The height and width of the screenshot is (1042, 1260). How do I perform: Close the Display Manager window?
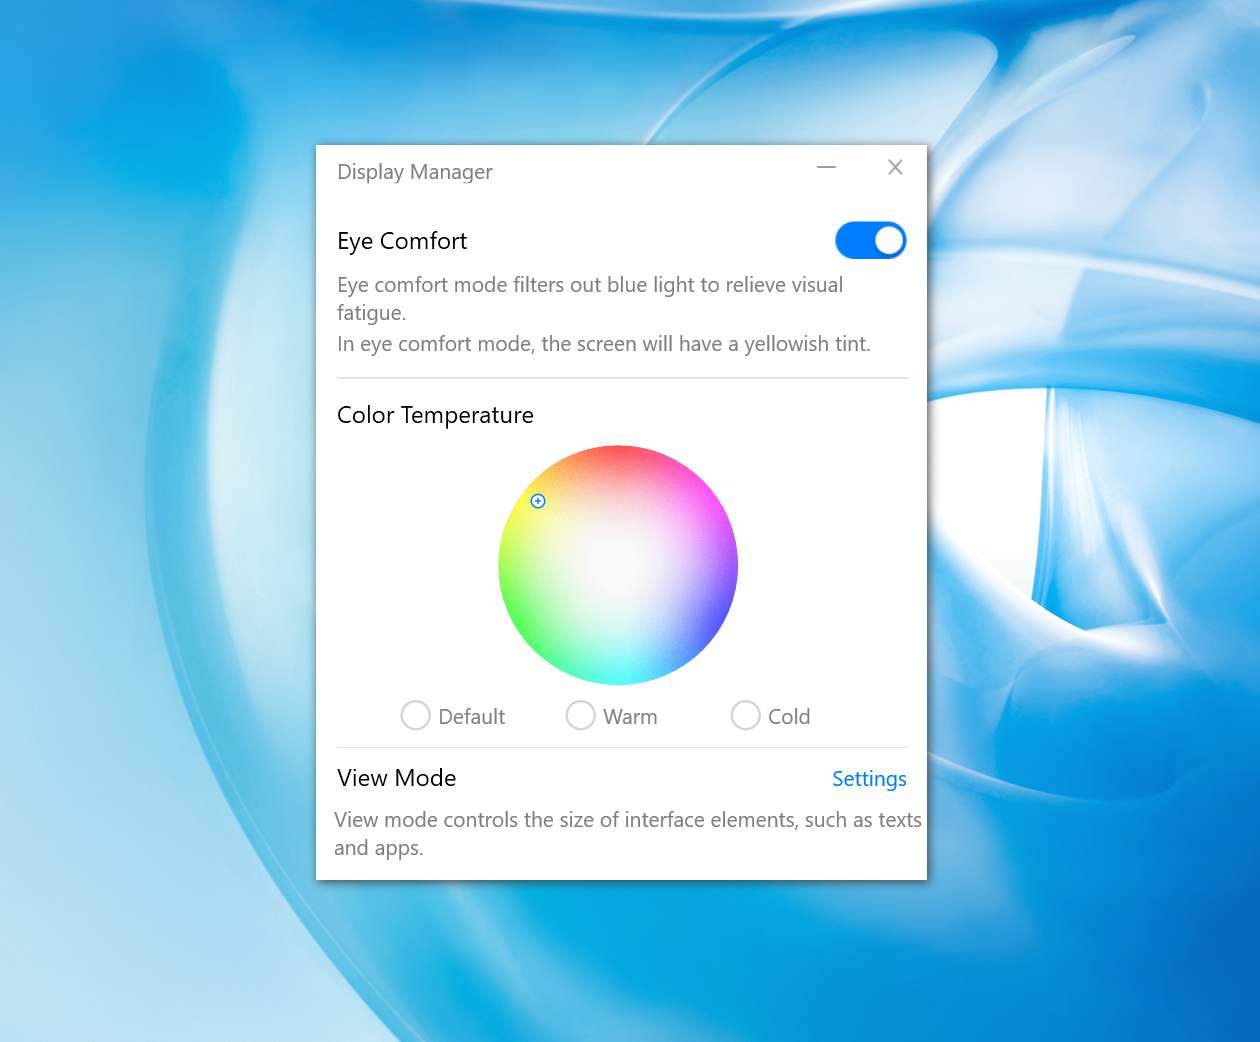click(895, 168)
